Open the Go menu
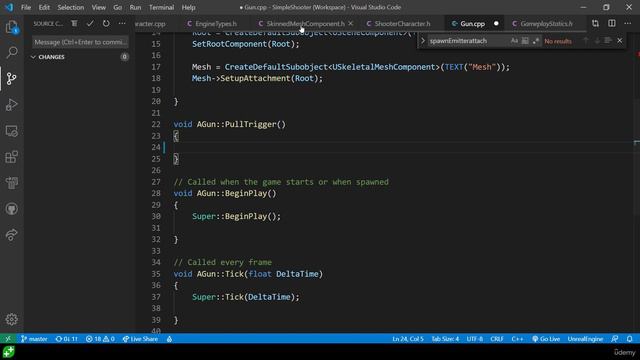This screenshot has width=640, height=360. [x=118, y=7]
